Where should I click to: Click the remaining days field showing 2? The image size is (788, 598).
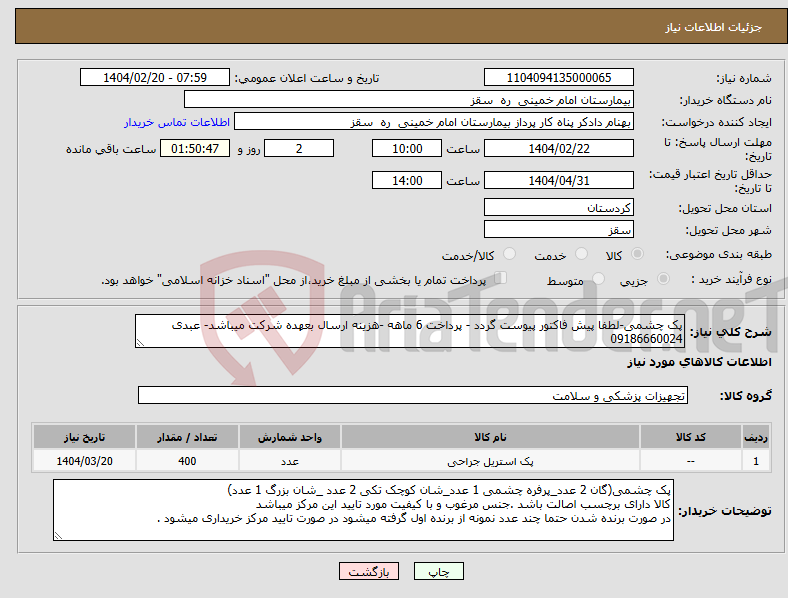(x=299, y=148)
